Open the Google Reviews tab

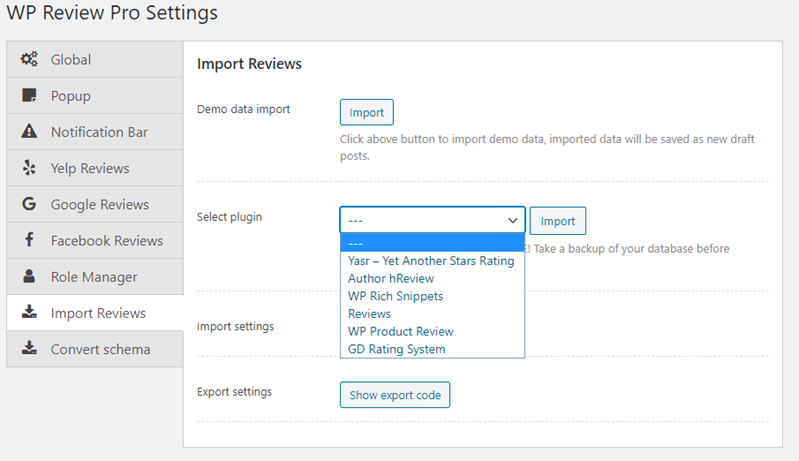(95, 204)
